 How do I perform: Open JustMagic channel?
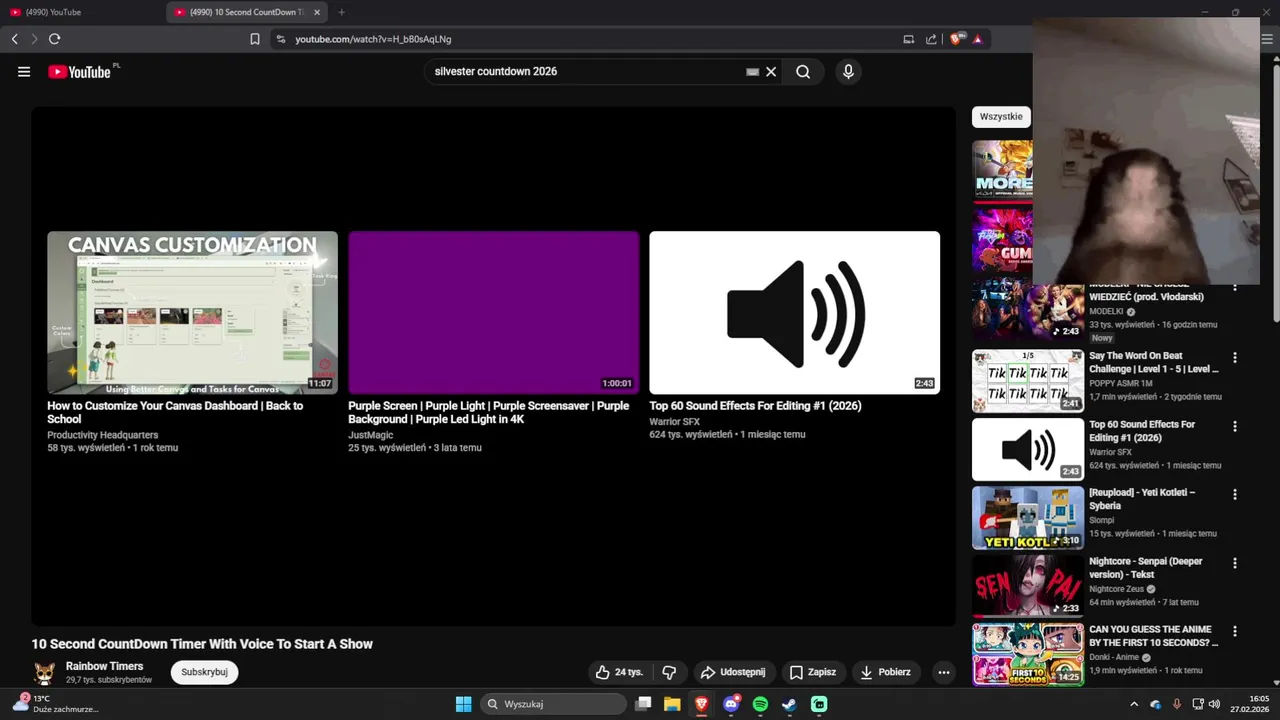coord(370,435)
